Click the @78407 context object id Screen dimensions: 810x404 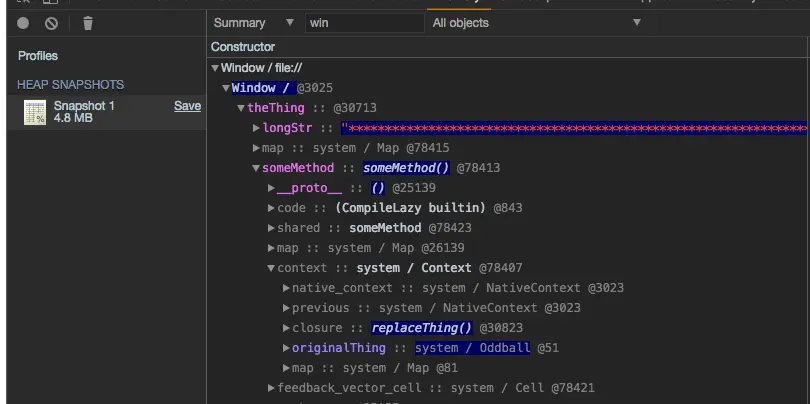tap(500, 268)
